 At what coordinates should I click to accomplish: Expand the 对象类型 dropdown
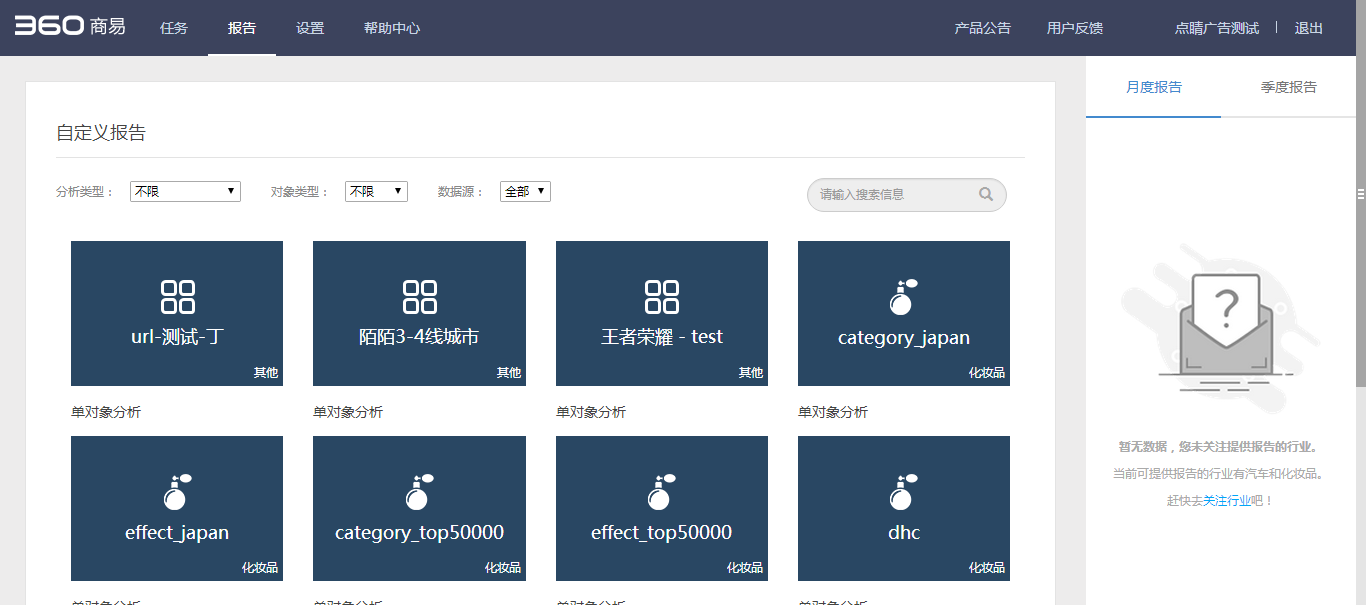(376, 191)
